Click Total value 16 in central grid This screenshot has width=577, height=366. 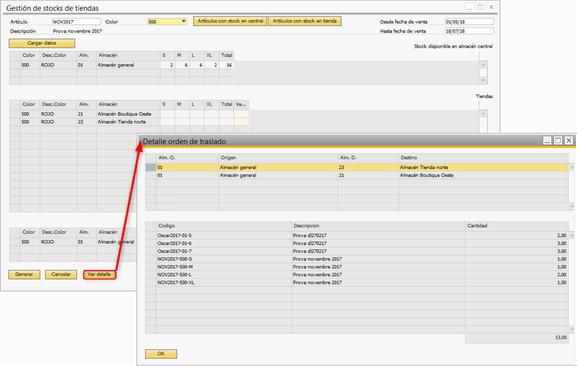[227, 65]
